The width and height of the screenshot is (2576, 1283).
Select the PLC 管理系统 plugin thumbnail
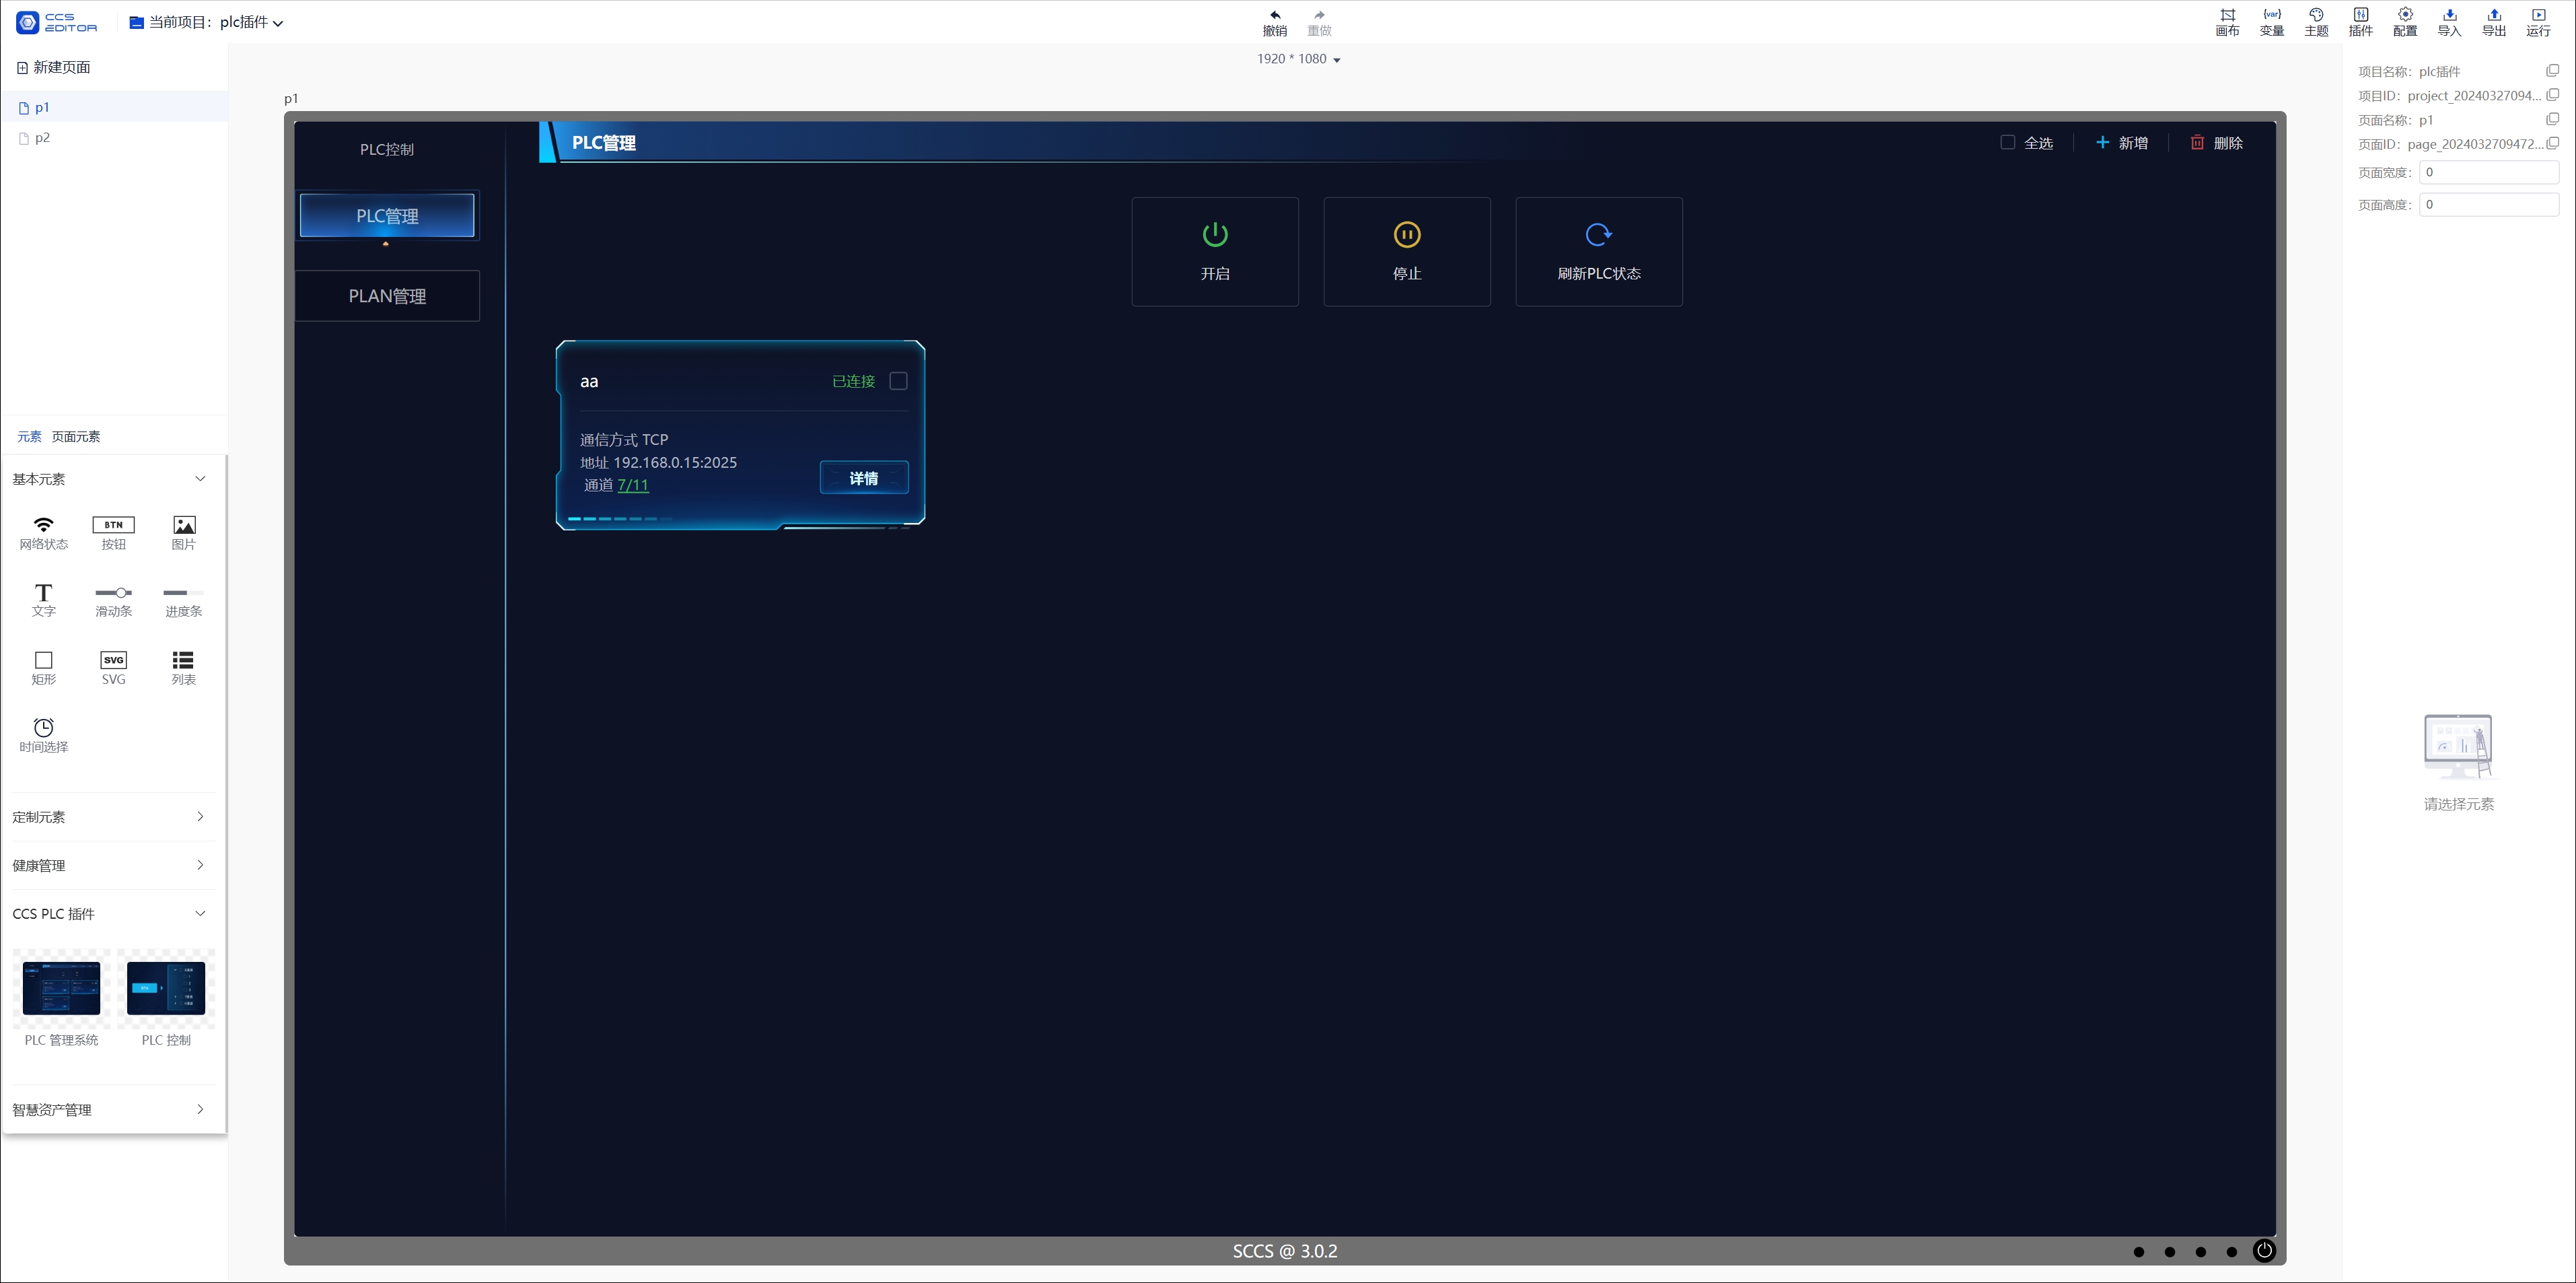(x=61, y=988)
